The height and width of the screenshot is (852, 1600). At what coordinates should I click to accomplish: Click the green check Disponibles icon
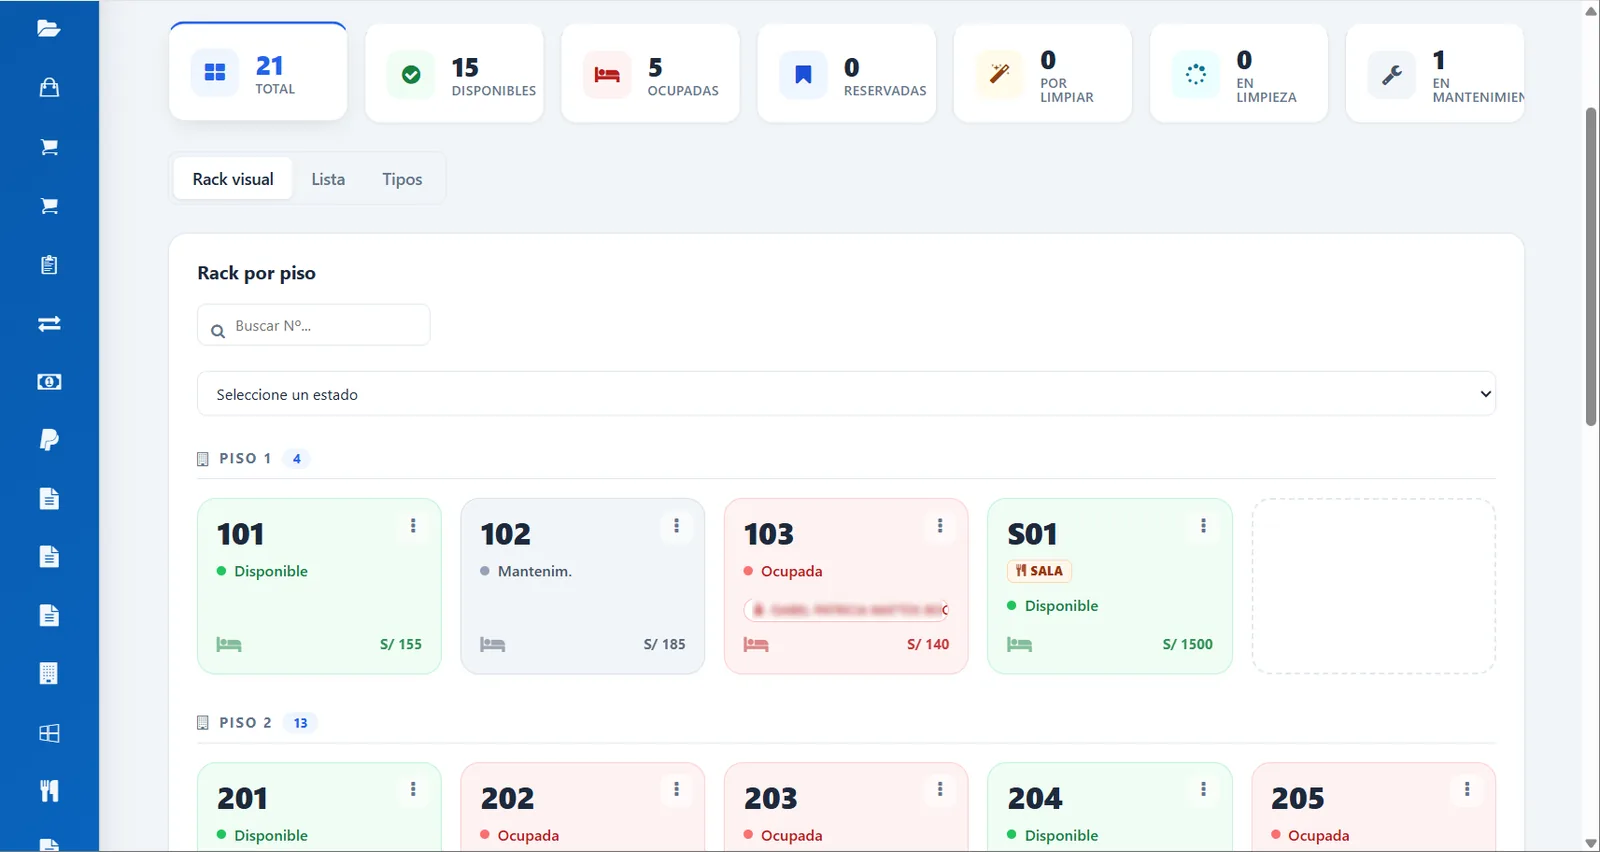pos(411,74)
